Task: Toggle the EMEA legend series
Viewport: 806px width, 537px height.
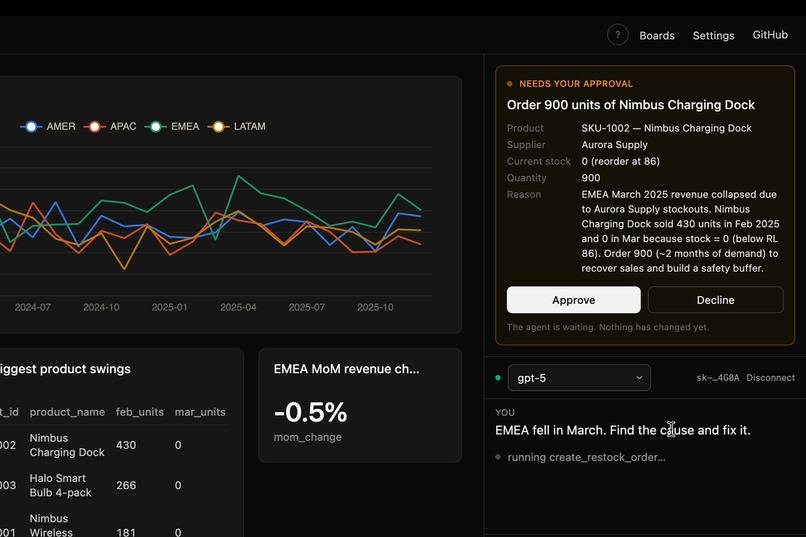Action: (x=172, y=126)
